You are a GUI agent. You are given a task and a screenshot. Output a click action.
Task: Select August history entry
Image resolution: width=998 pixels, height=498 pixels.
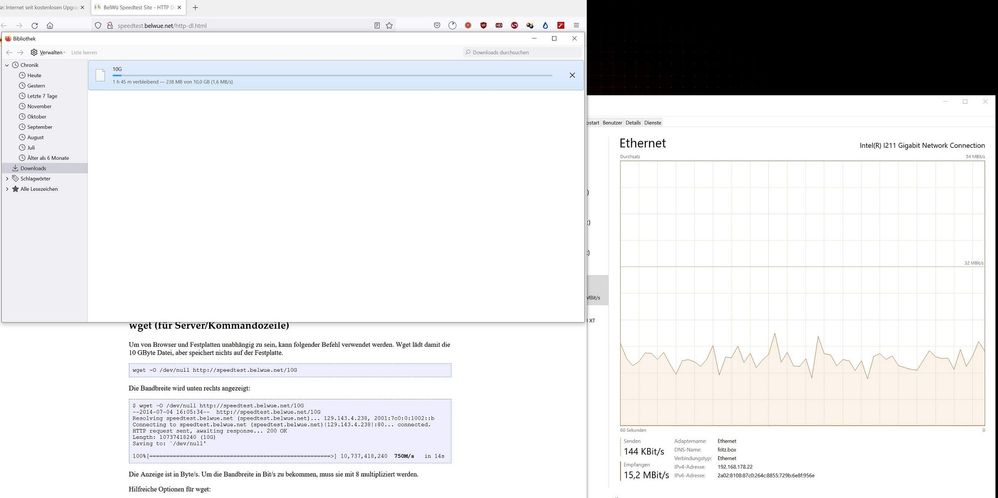36,137
